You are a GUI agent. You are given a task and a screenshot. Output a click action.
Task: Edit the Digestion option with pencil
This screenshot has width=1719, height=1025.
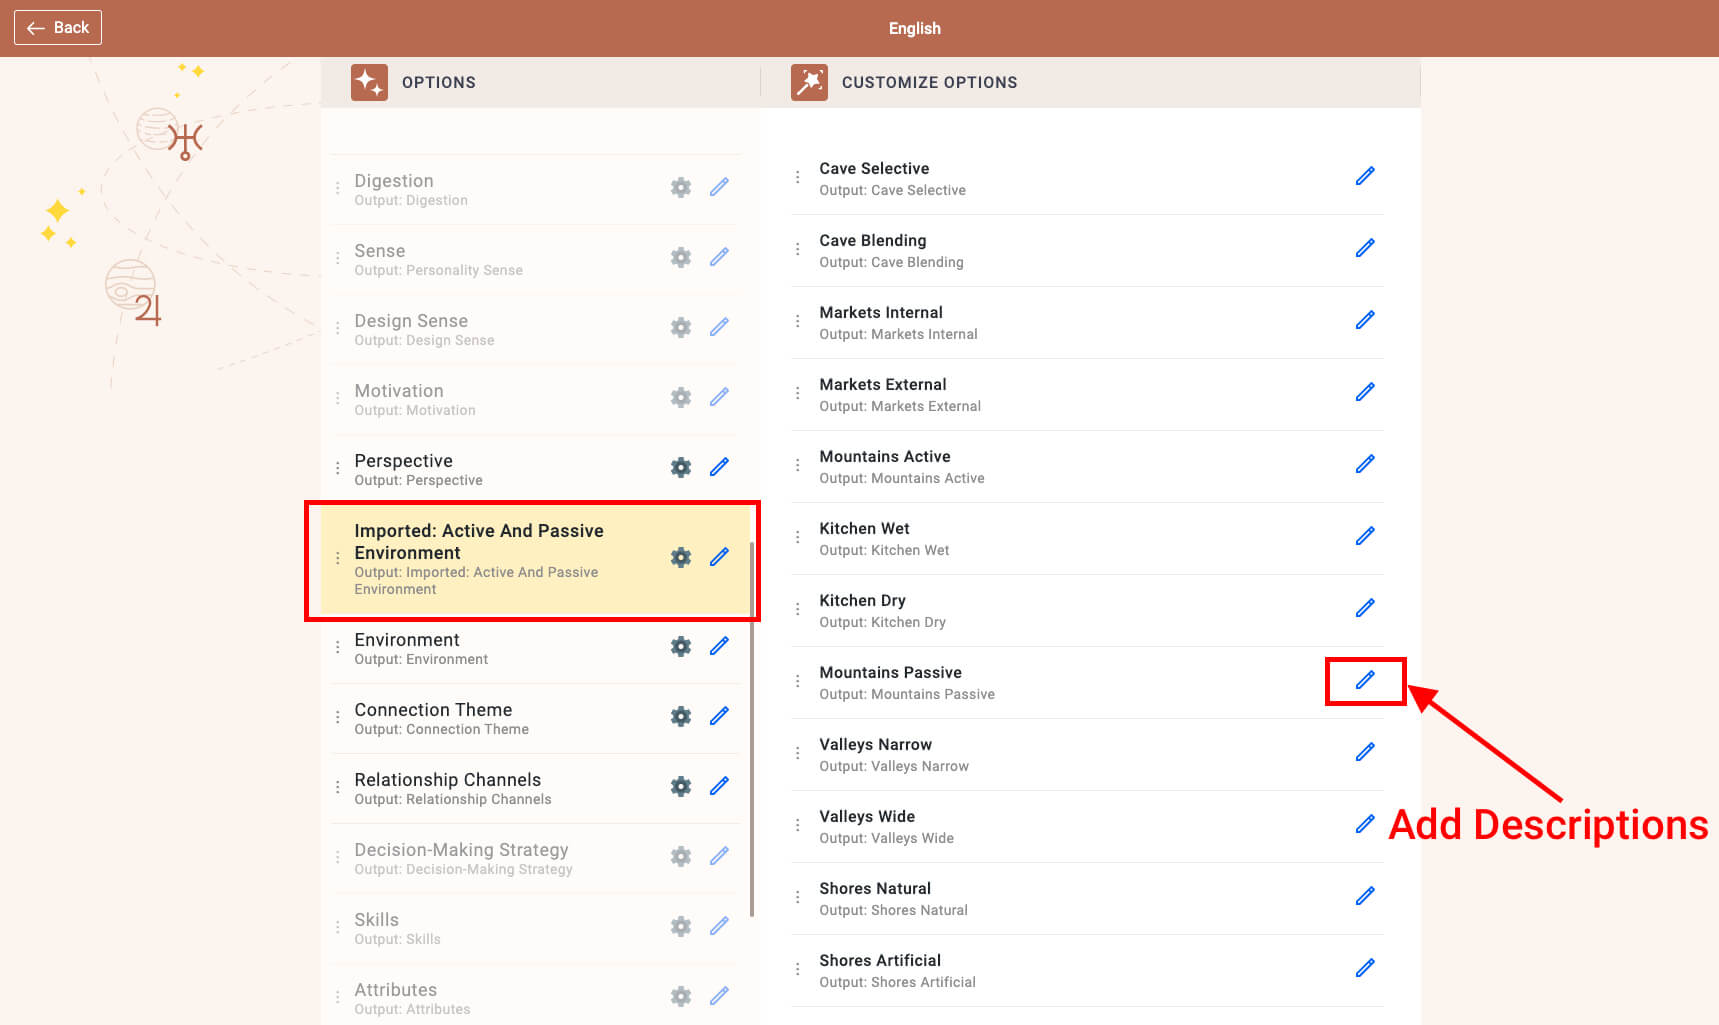click(719, 187)
